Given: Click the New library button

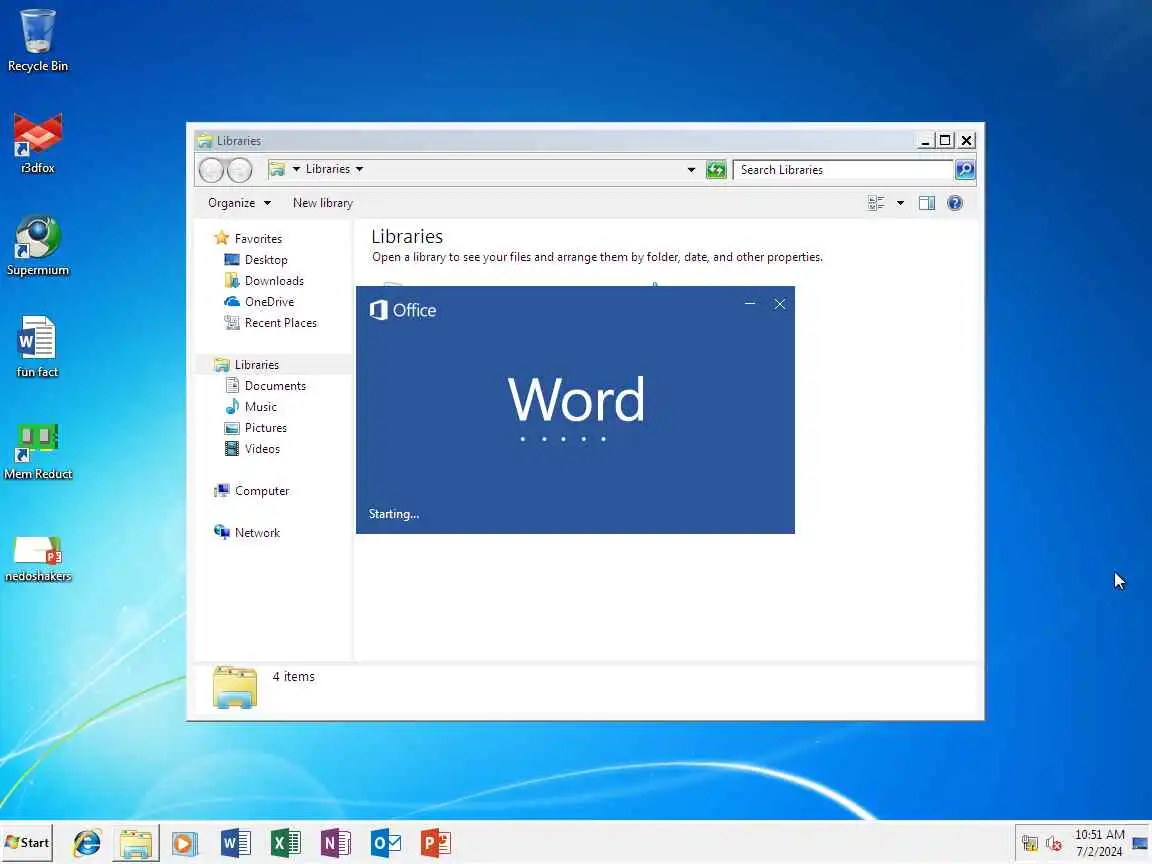Looking at the screenshot, I should [x=323, y=203].
